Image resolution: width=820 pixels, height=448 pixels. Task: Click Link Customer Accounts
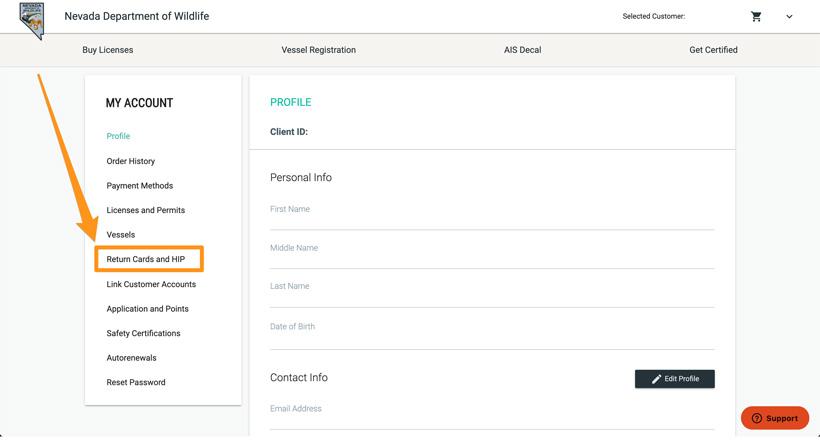tap(151, 284)
